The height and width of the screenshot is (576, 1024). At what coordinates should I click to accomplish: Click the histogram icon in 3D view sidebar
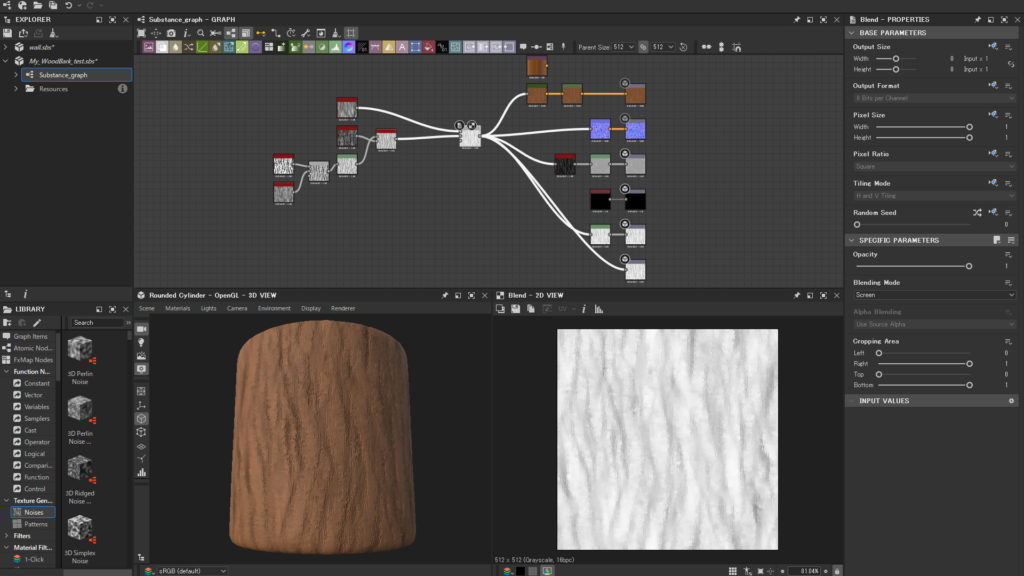pos(141,472)
